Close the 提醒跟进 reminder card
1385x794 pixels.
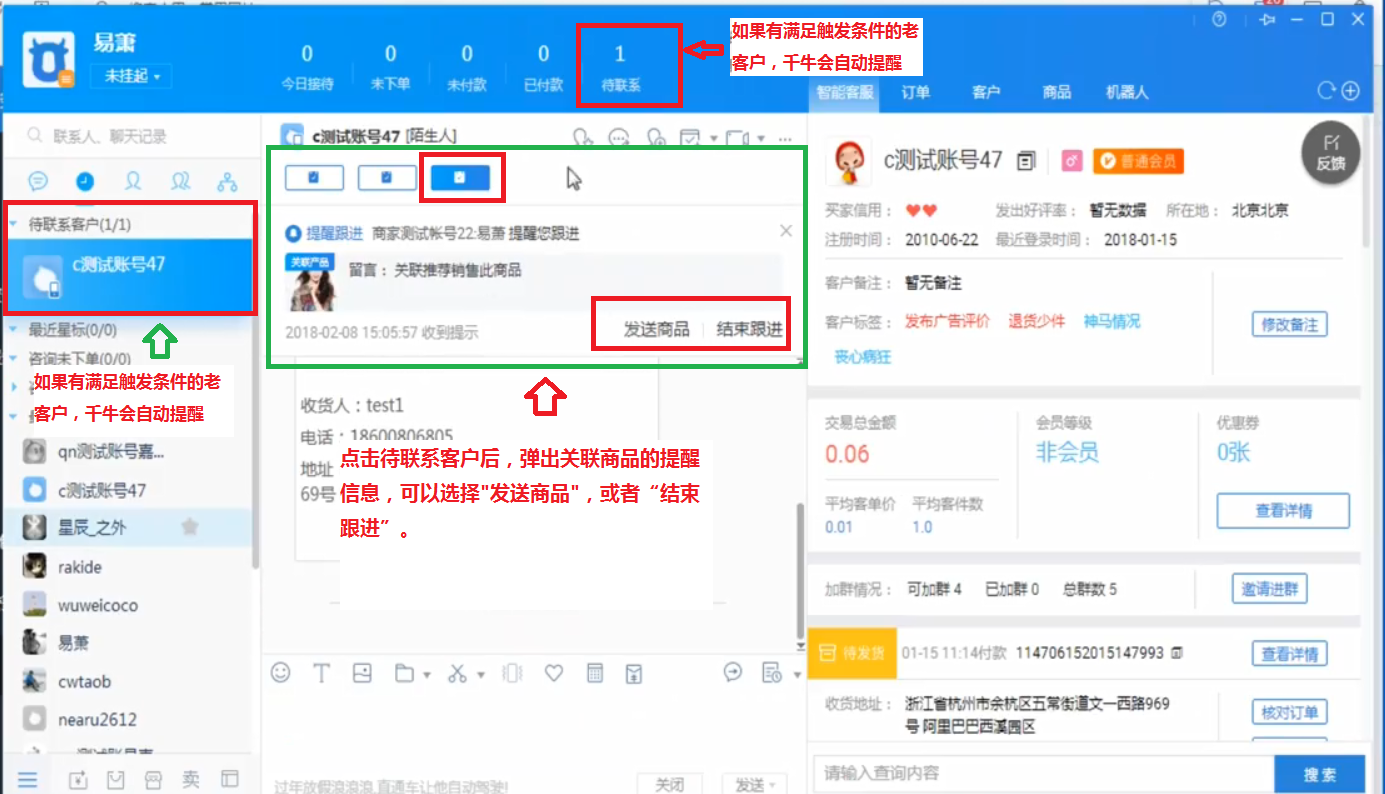[786, 231]
